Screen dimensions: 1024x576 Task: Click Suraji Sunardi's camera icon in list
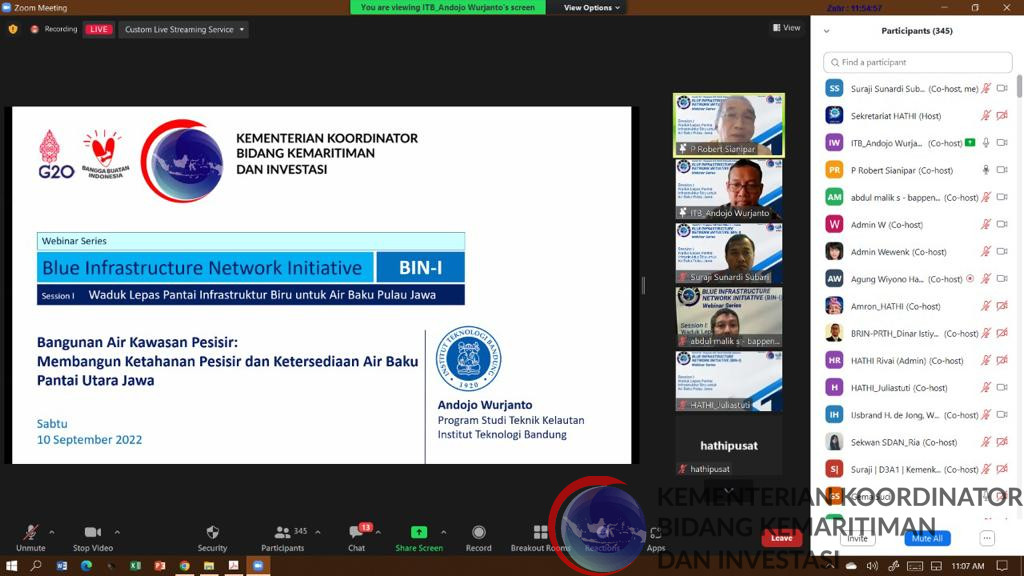tap(1002, 88)
